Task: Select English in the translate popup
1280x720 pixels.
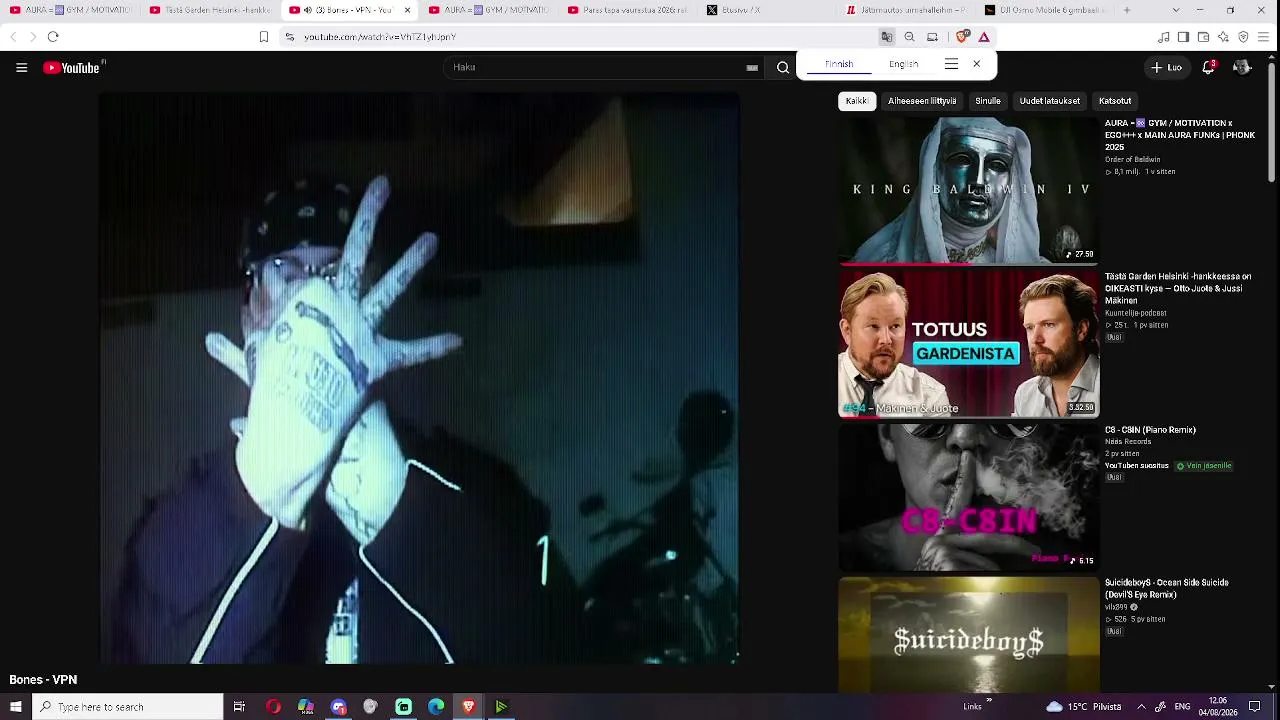Action: coord(903,64)
